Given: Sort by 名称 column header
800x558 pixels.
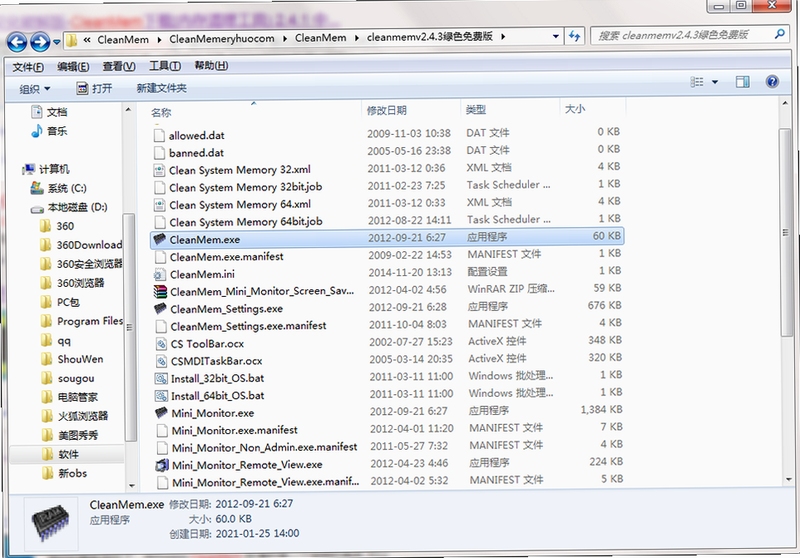Looking at the screenshot, I should (x=161, y=113).
